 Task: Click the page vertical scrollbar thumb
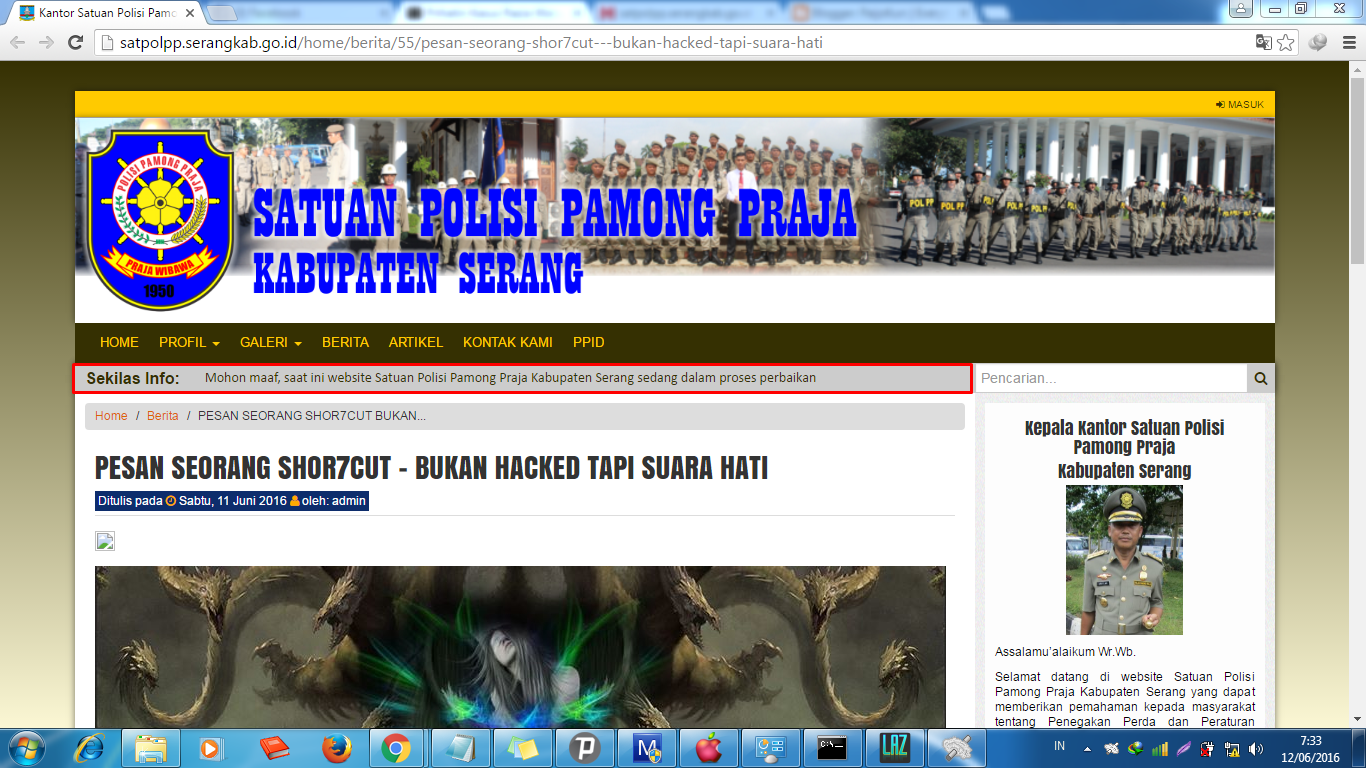click(1357, 170)
